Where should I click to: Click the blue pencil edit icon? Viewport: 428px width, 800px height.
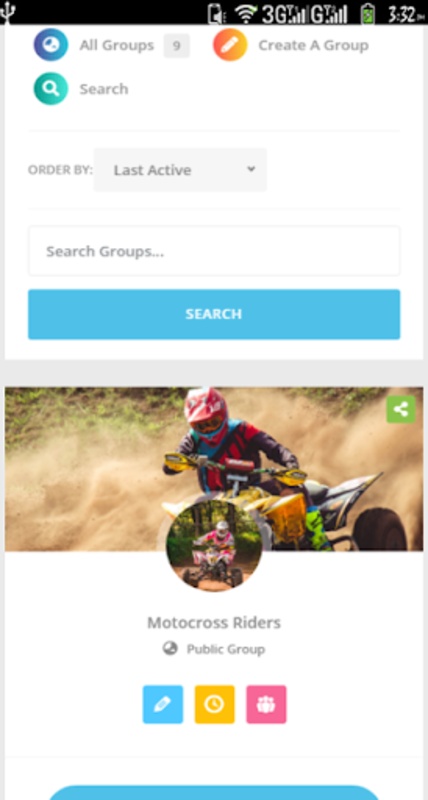[x=163, y=704]
